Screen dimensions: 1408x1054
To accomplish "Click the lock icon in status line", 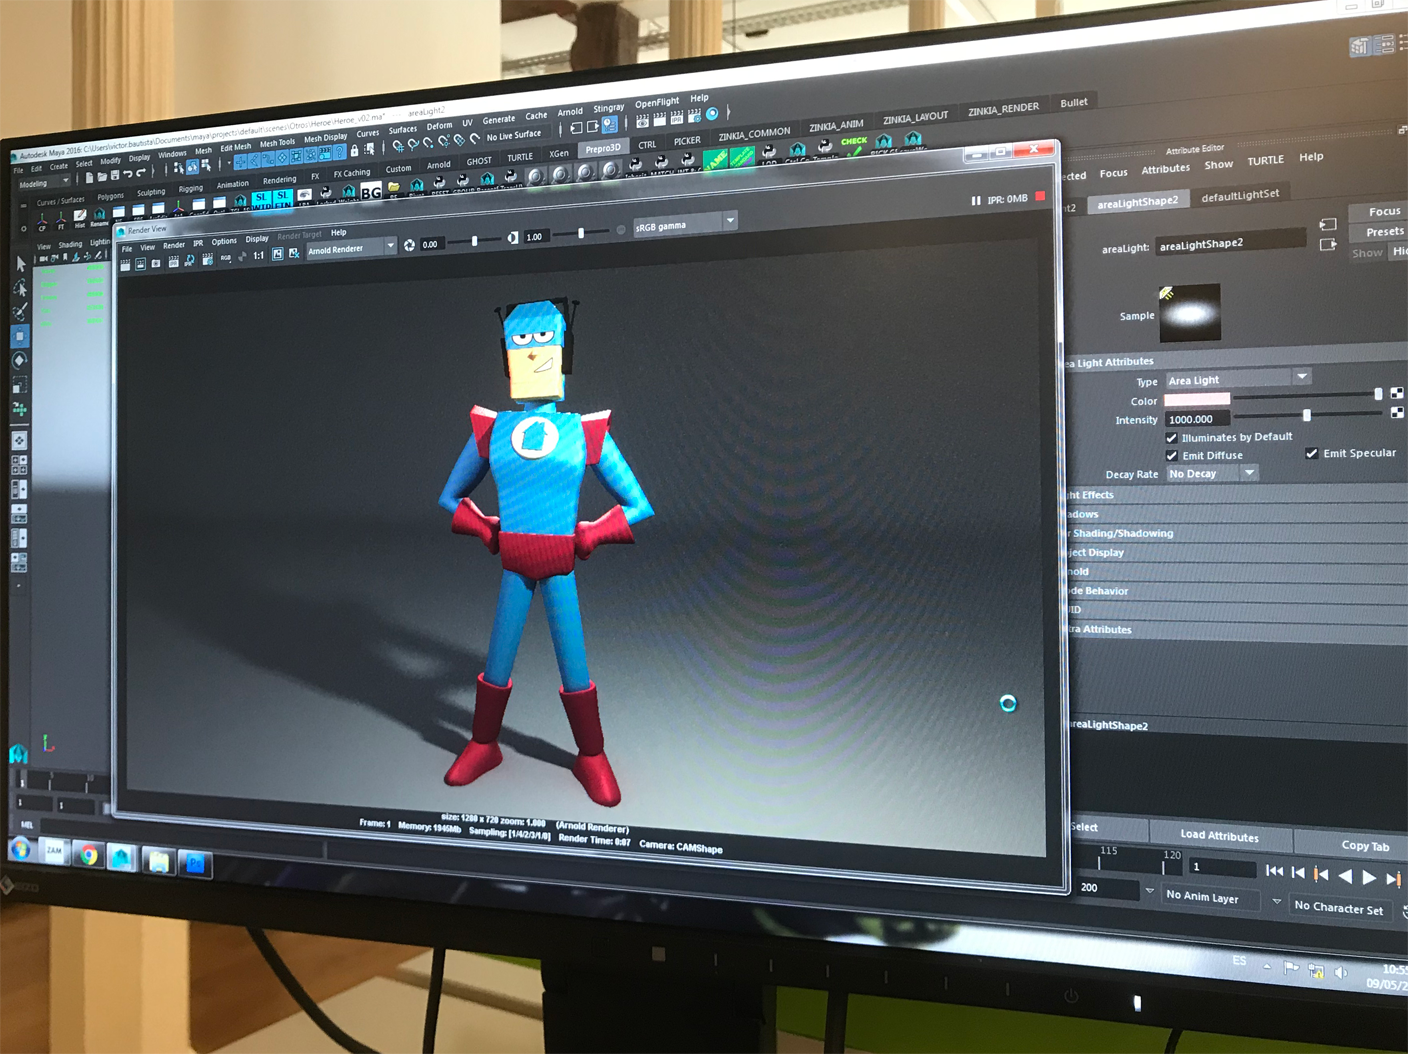I will (x=354, y=151).
